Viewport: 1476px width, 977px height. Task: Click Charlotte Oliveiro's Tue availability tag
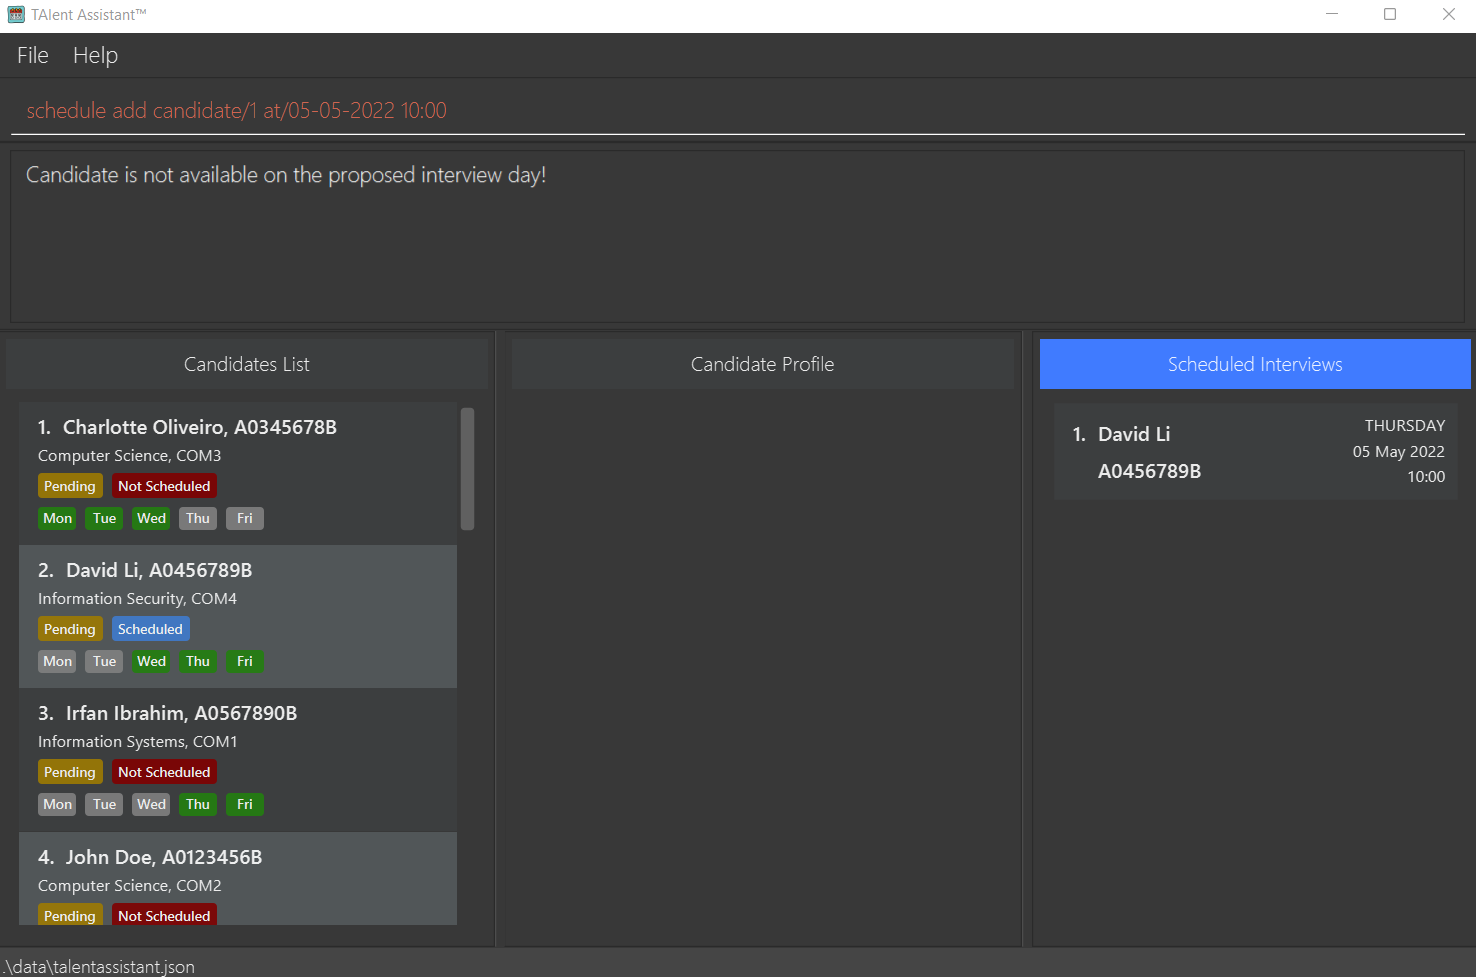(104, 518)
